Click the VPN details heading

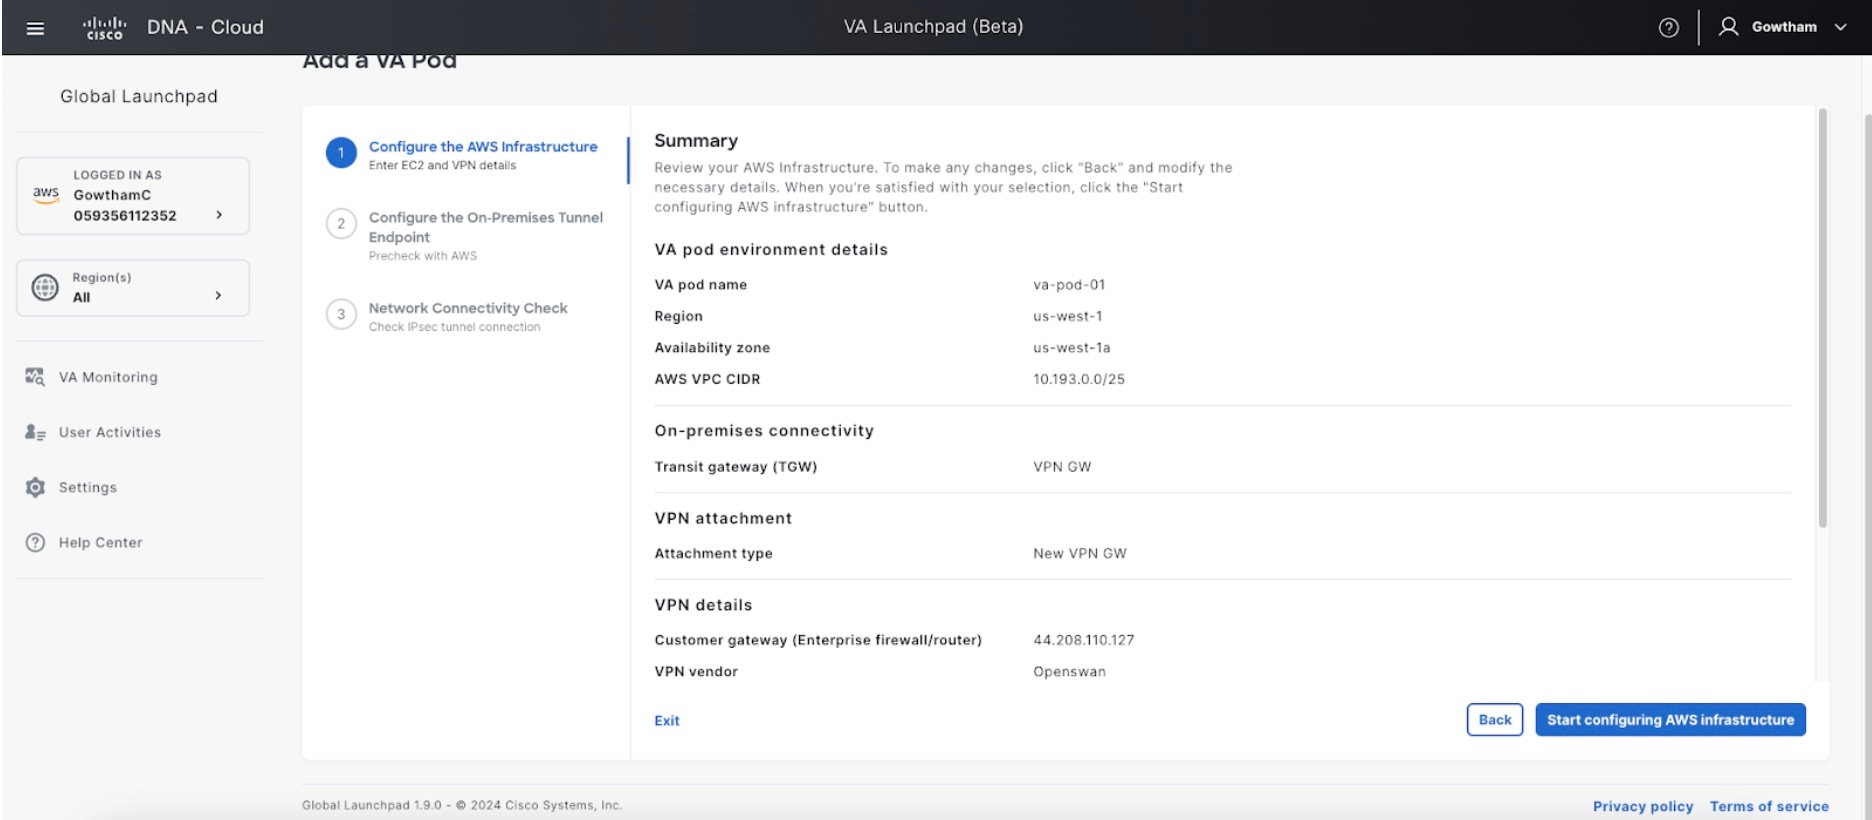703,605
